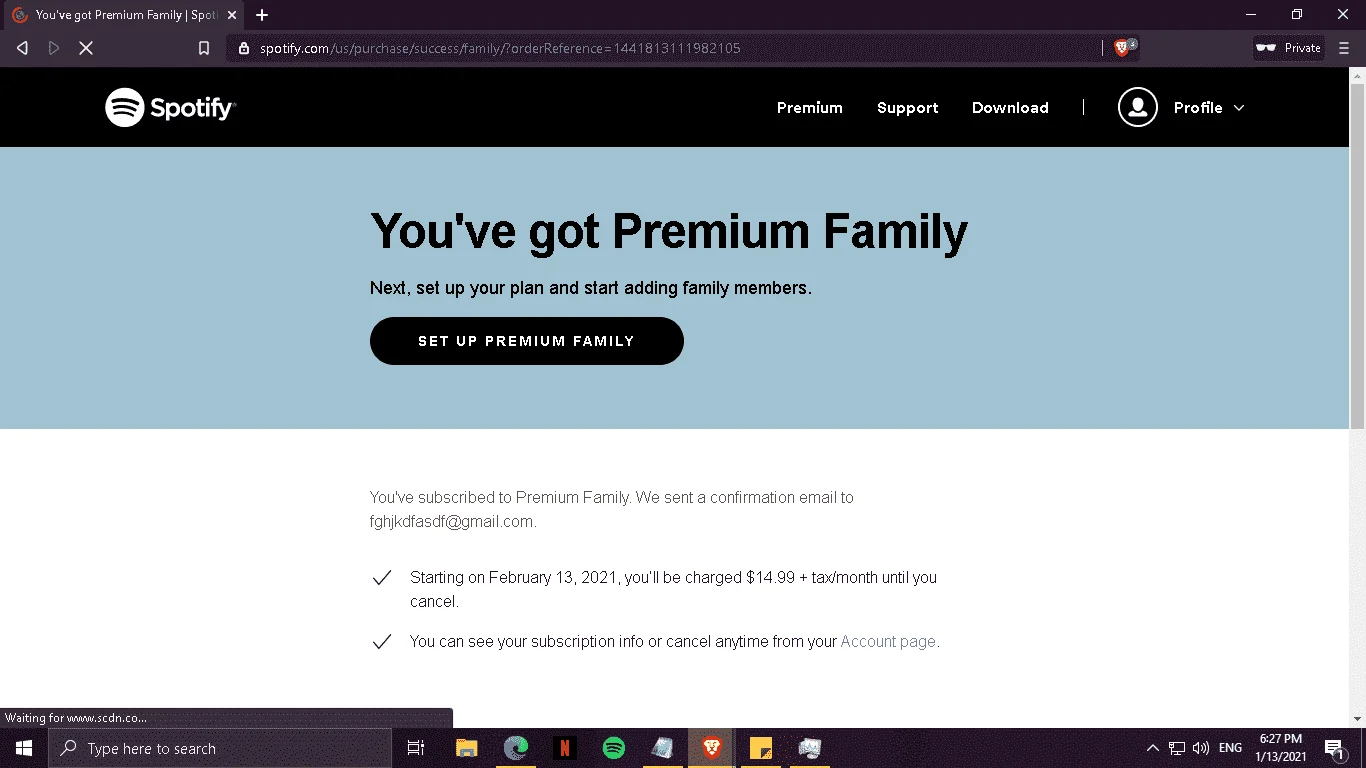
Task: Click the Spotify logo in header
Action: tap(171, 107)
